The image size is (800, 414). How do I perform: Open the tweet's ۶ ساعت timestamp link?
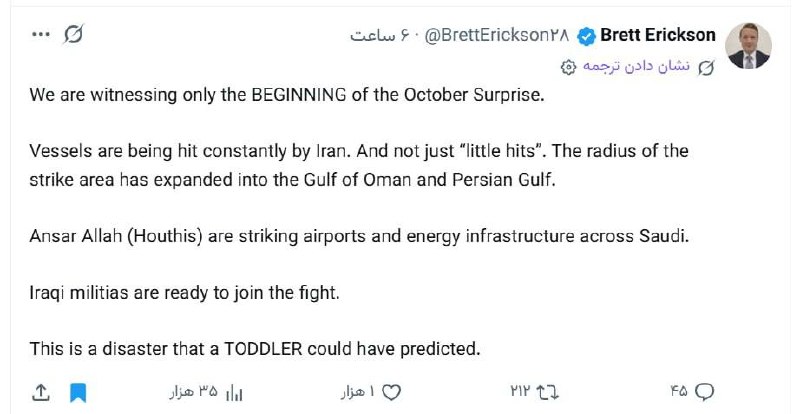(372, 35)
